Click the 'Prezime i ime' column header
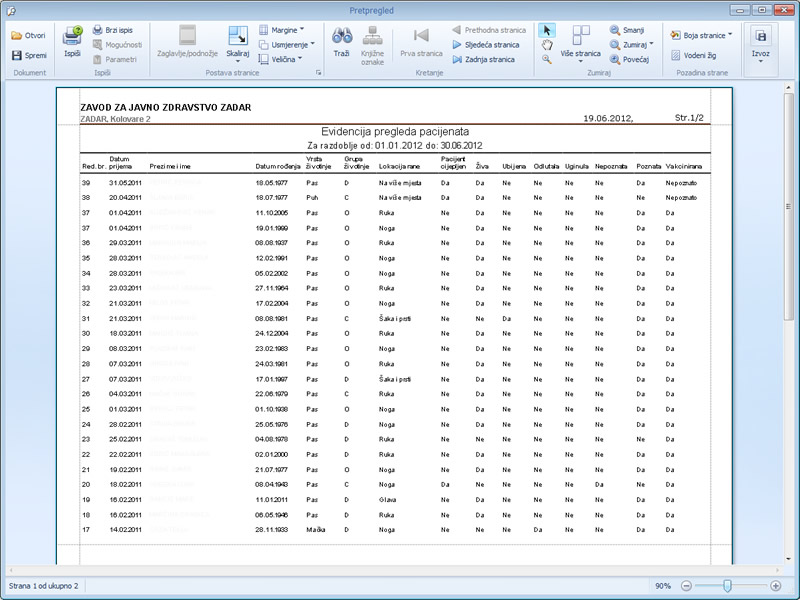The width and height of the screenshot is (800, 600). [170, 166]
